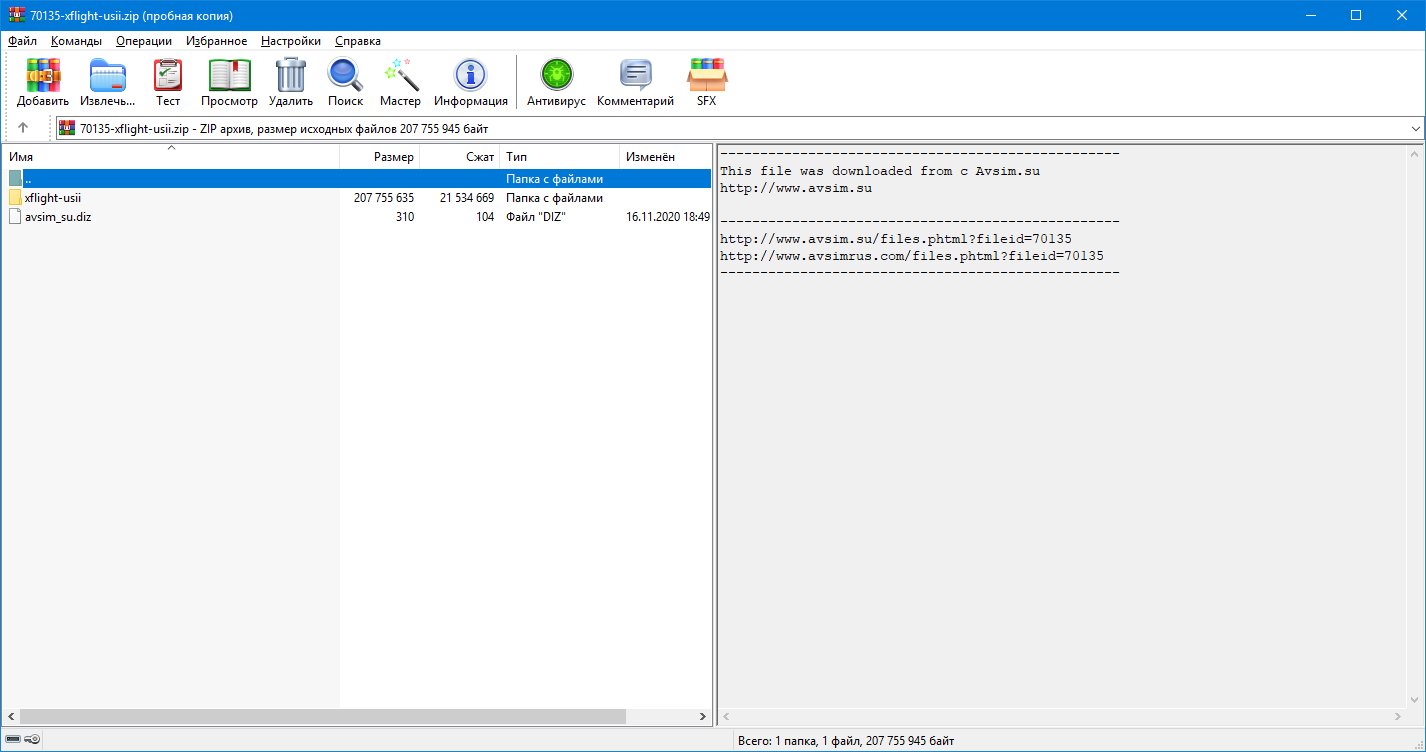Open the Просмотр (View) book icon
1426x752 pixels.
click(229, 76)
